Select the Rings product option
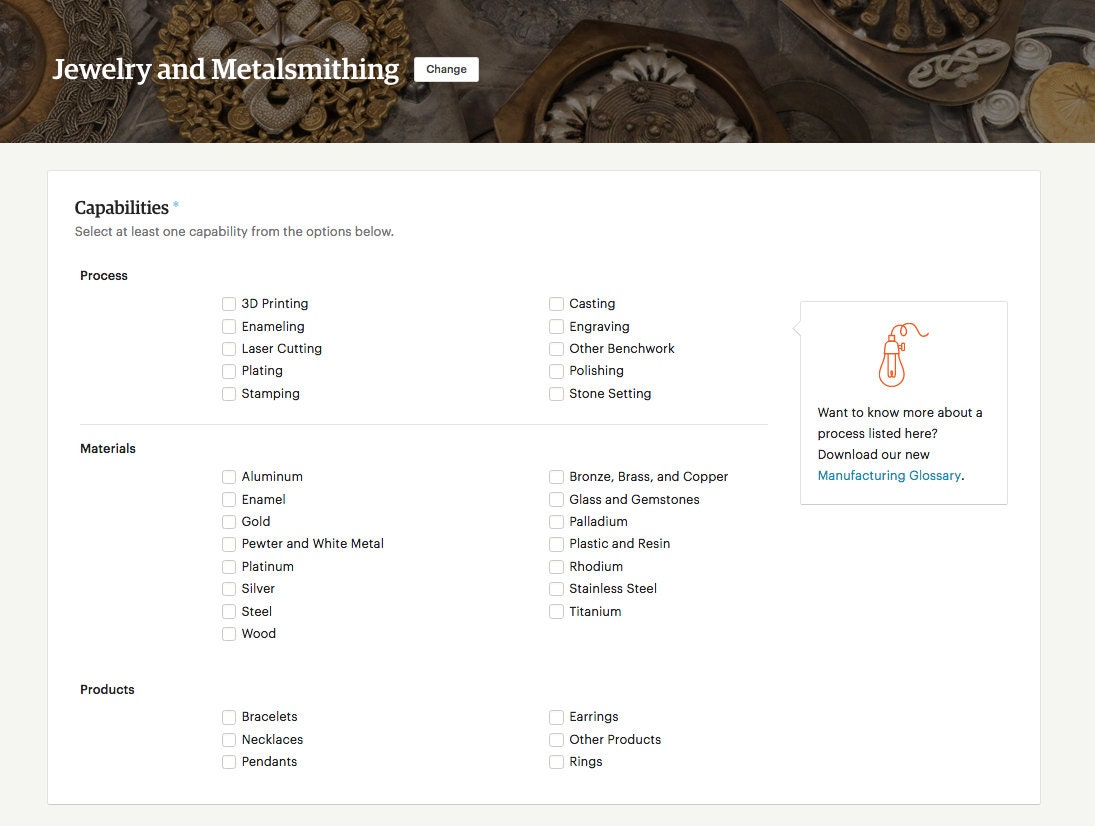1095x826 pixels. point(556,761)
